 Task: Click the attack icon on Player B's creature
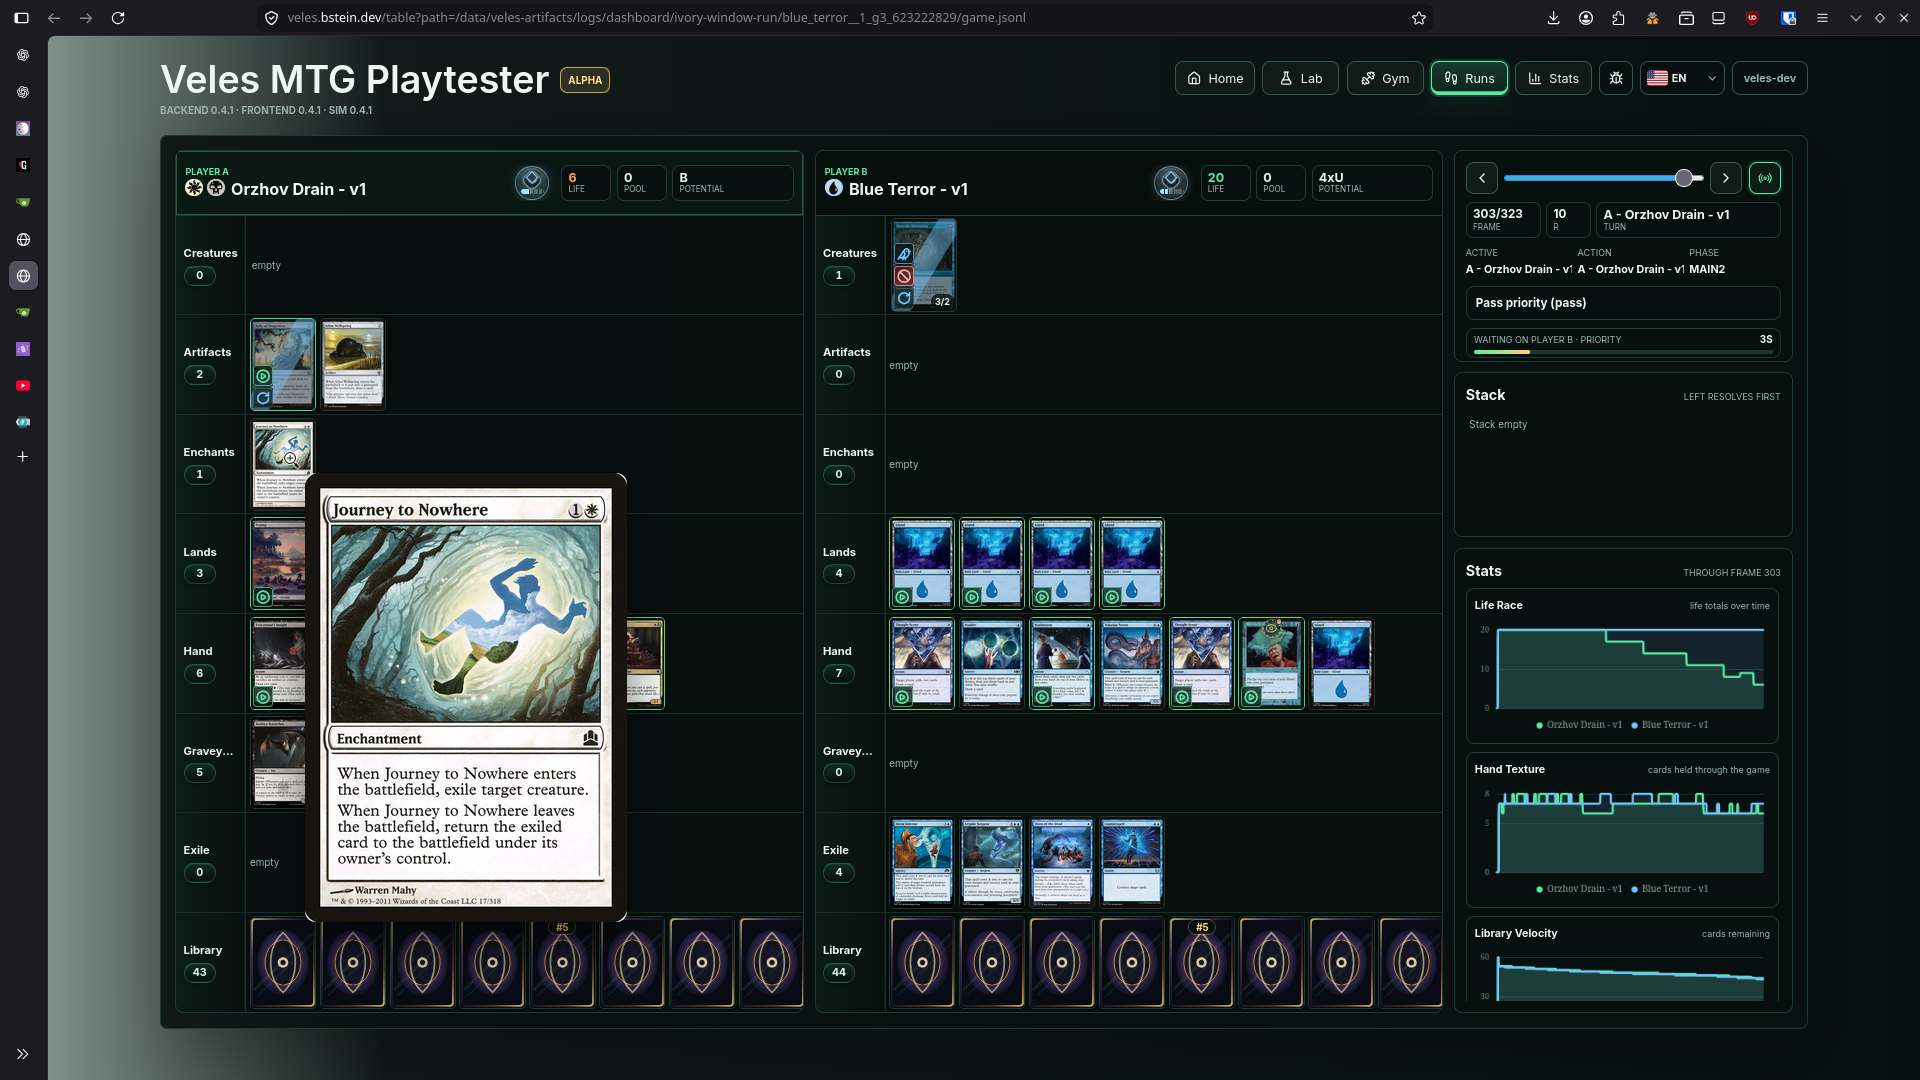[x=904, y=254]
